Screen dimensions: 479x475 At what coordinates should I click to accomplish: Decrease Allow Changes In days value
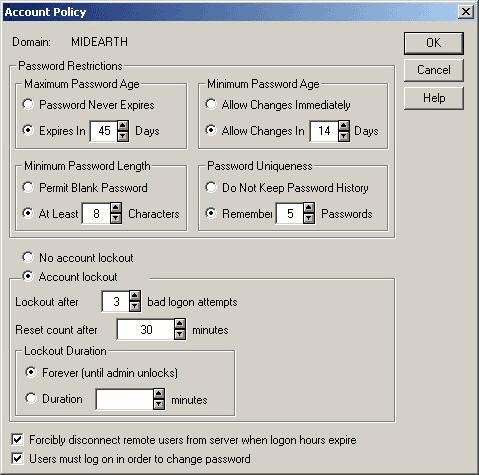click(344, 136)
